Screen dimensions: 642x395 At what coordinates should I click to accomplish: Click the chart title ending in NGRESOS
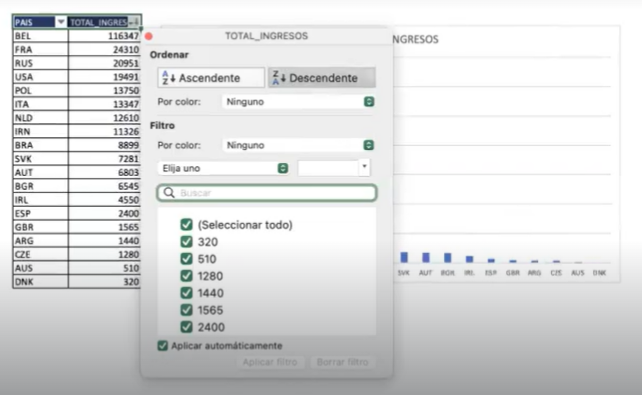[415, 39]
